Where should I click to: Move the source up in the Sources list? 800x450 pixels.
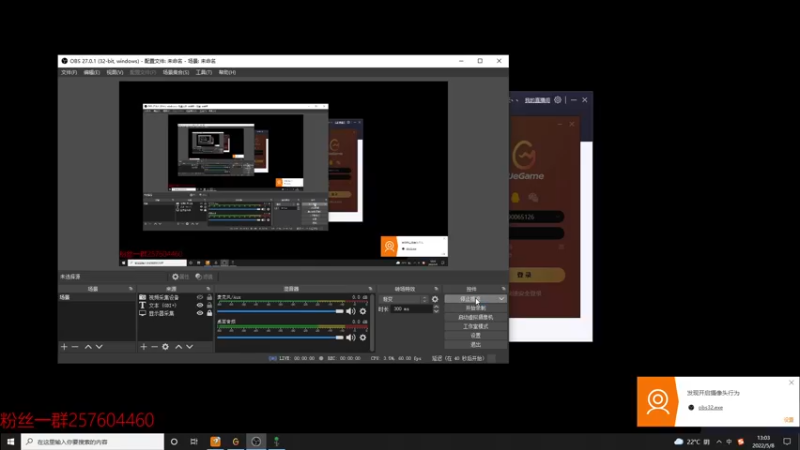coord(179,347)
